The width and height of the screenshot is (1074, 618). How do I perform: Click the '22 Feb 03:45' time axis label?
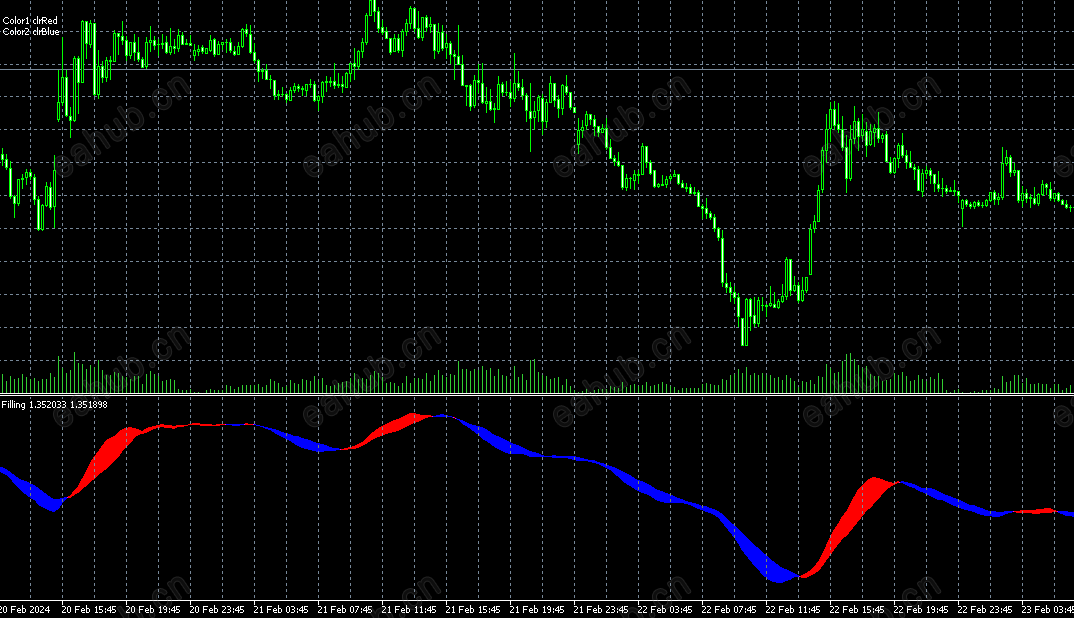(x=665, y=610)
